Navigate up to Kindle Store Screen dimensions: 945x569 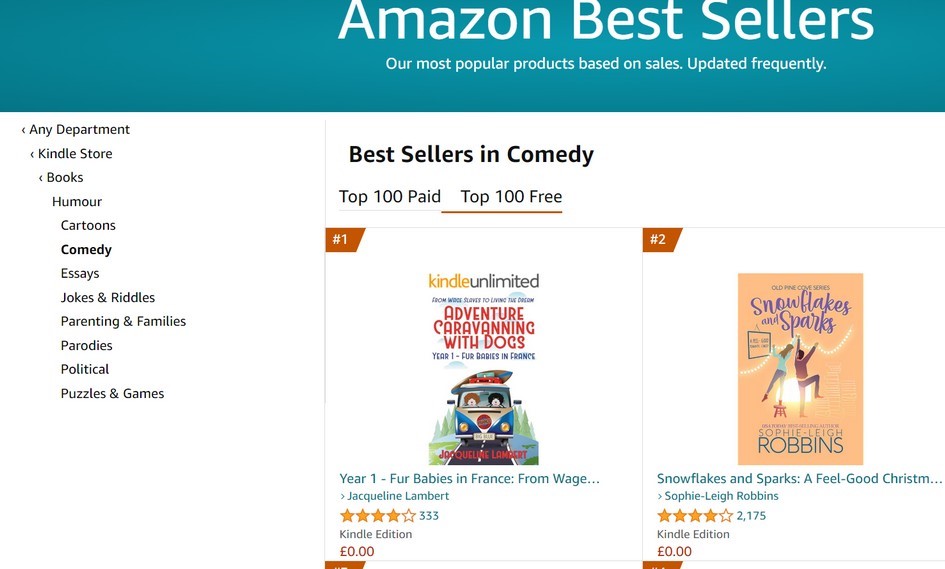coord(74,154)
